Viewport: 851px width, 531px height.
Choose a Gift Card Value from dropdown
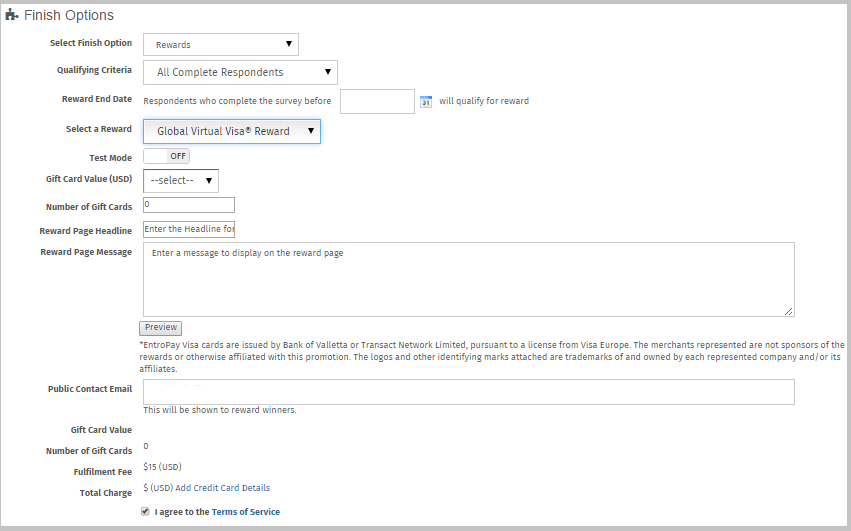click(x=181, y=181)
